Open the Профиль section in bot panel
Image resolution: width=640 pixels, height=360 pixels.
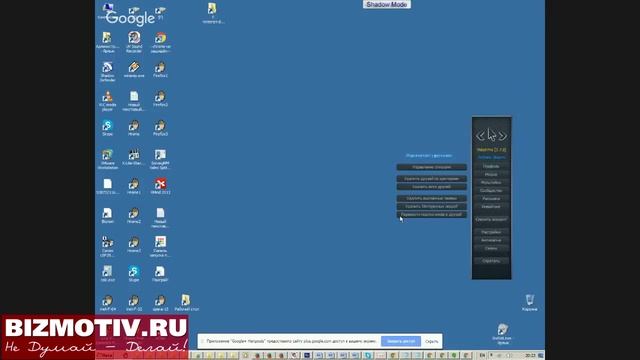click(x=491, y=167)
